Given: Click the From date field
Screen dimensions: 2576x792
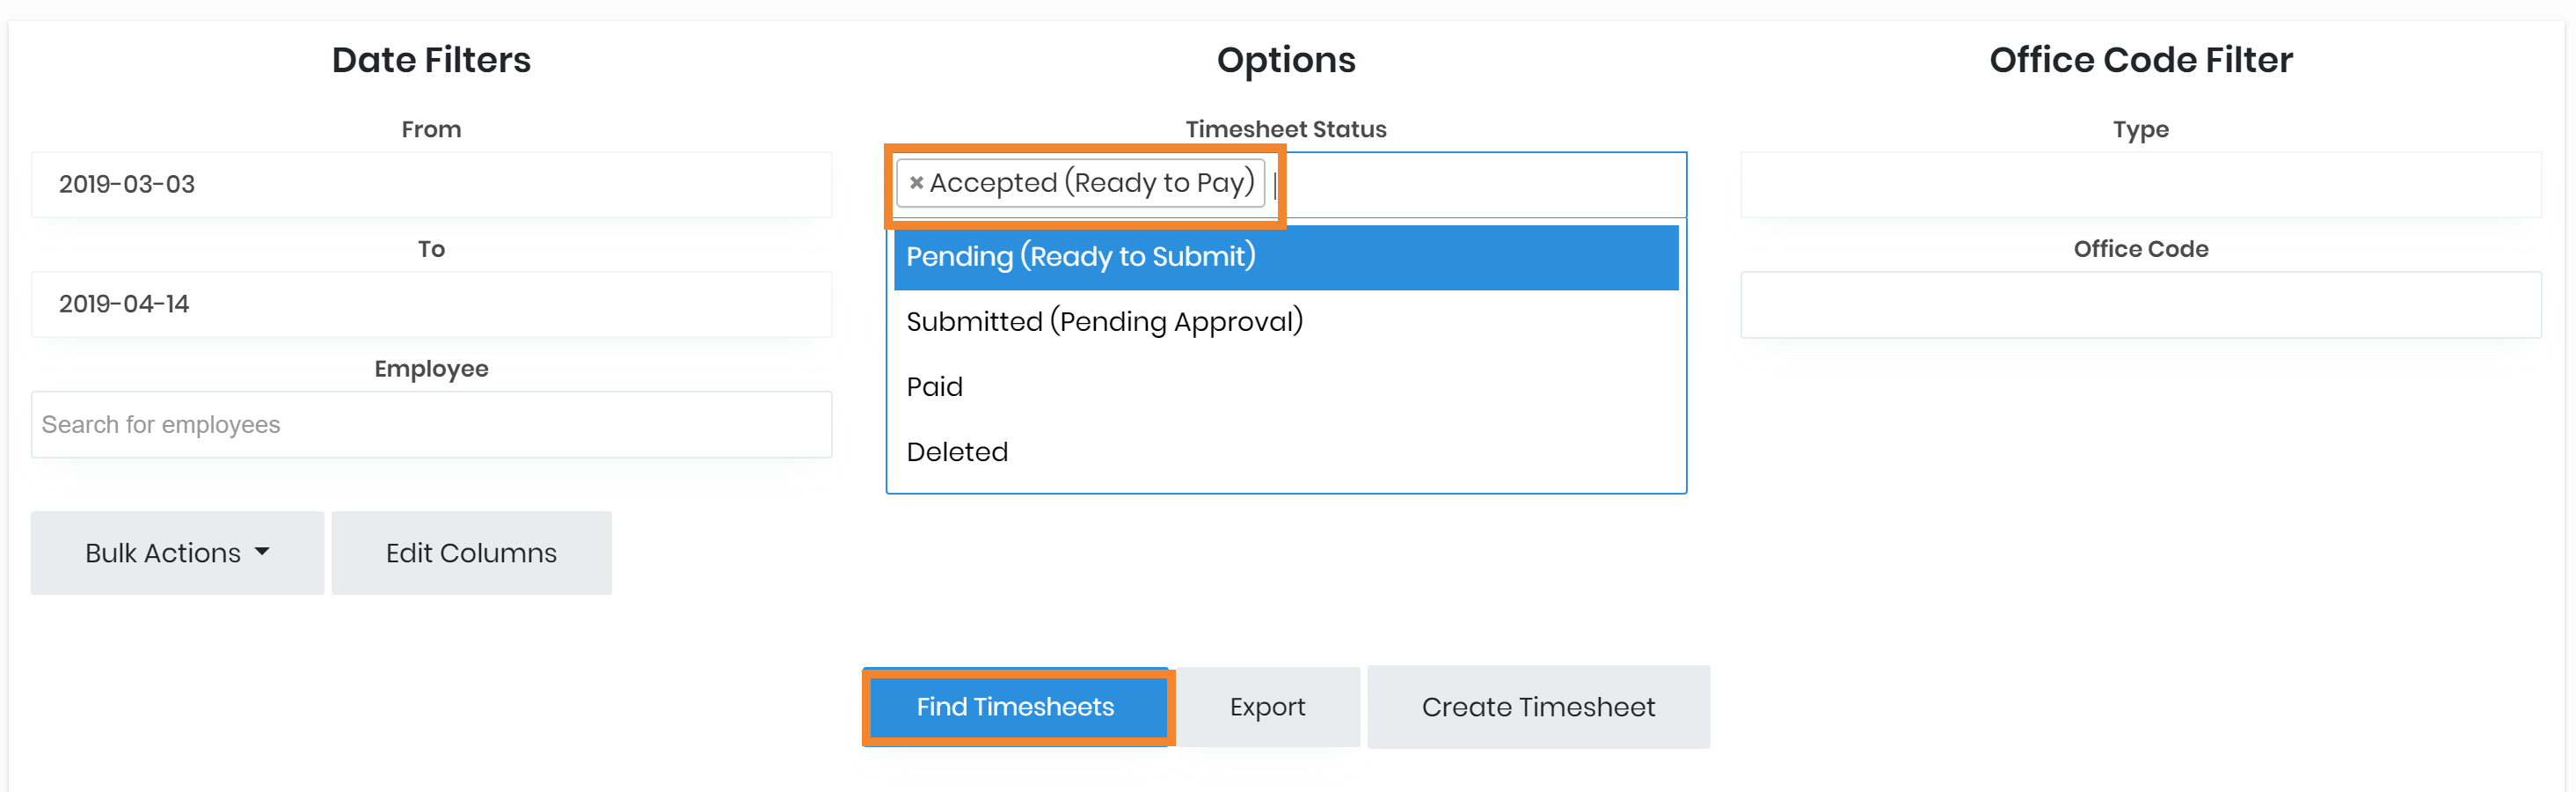Looking at the screenshot, I should coord(431,185).
